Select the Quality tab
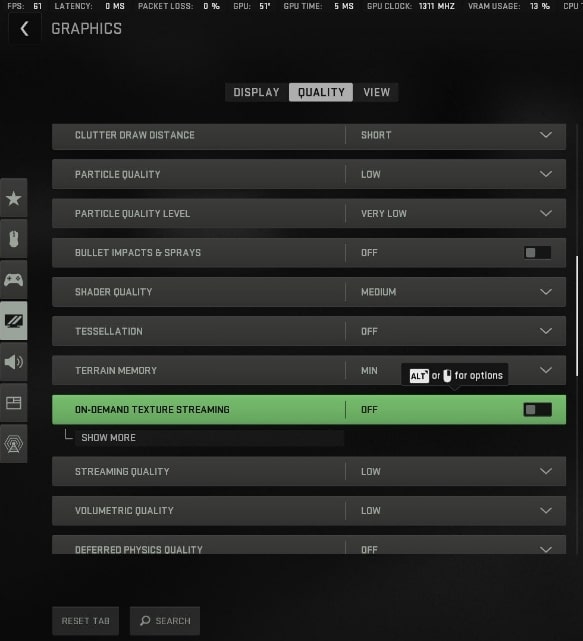Viewport: 583px width, 641px height. click(321, 92)
